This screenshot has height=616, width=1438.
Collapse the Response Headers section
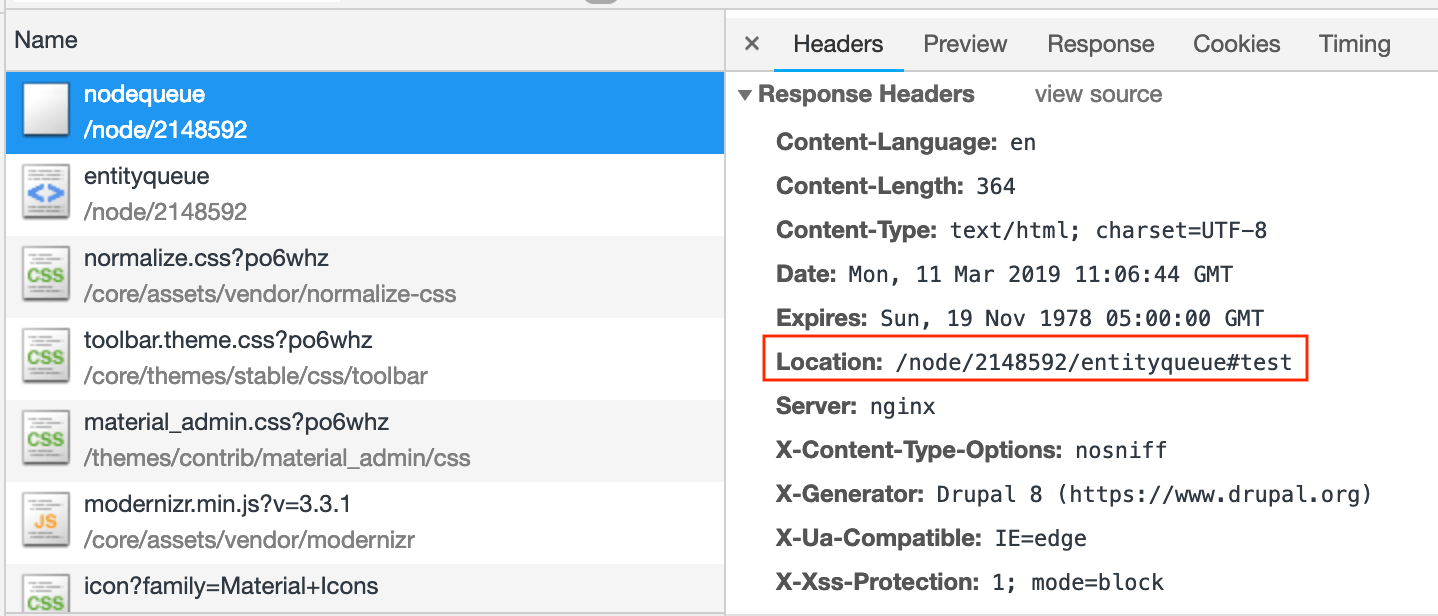click(x=744, y=95)
